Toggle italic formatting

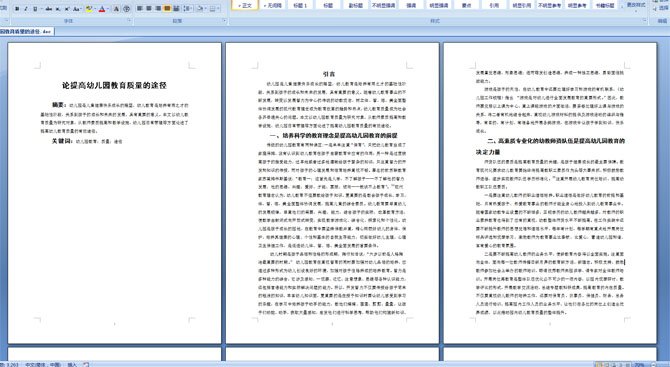26,9
